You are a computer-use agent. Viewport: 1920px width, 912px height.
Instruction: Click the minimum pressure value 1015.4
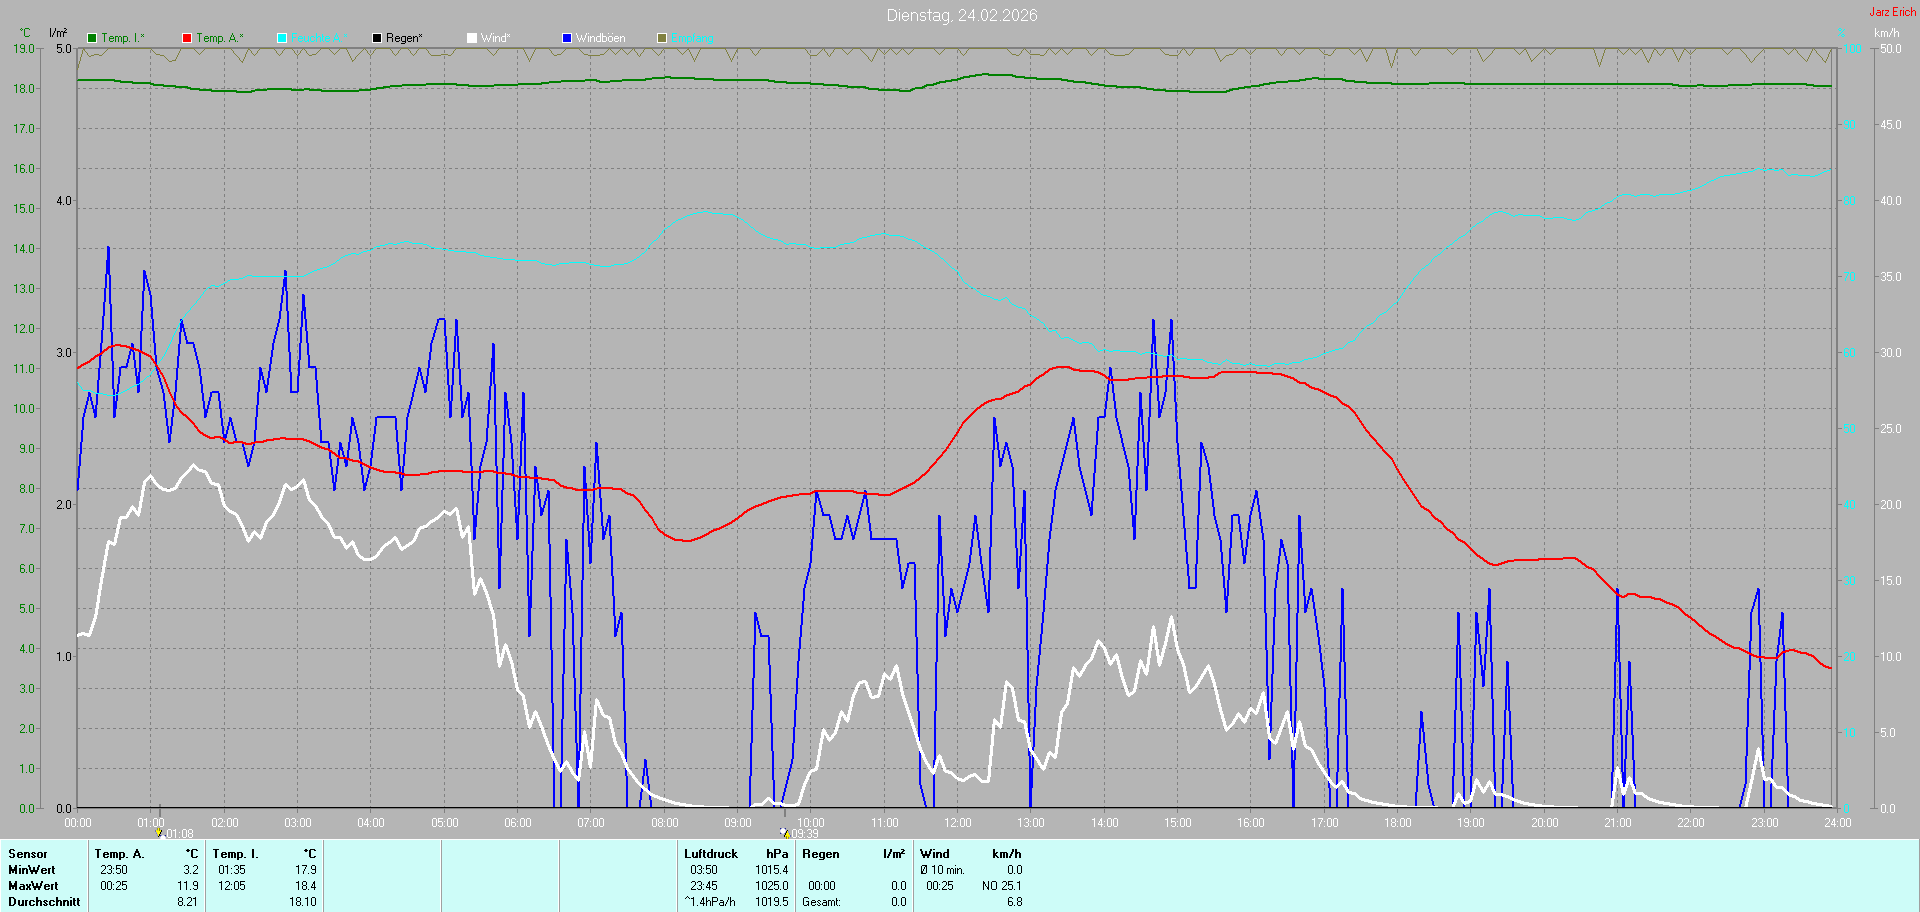772,870
